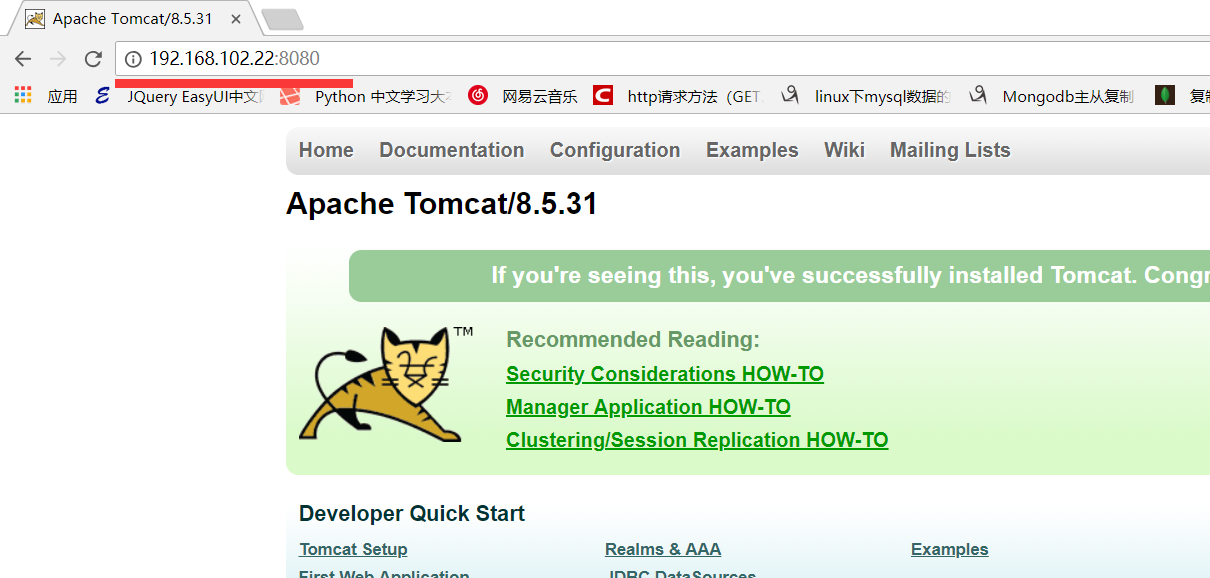Reload the page with the refresh icon

pyautogui.click(x=93, y=59)
